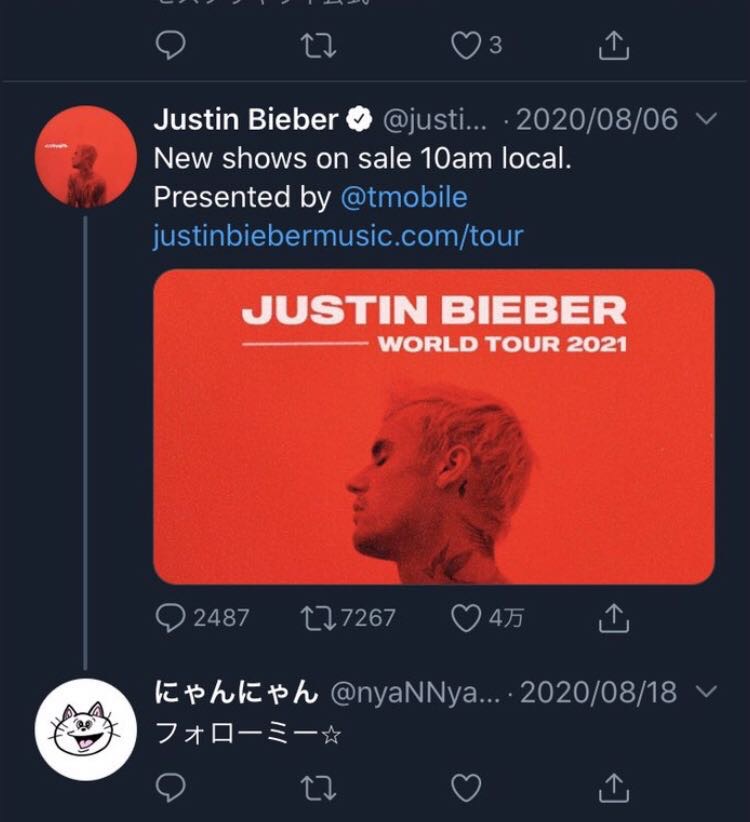This screenshot has height=822, width=750.
Task: Reply to the にゃんにゃん tweet
Action: click(x=173, y=788)
